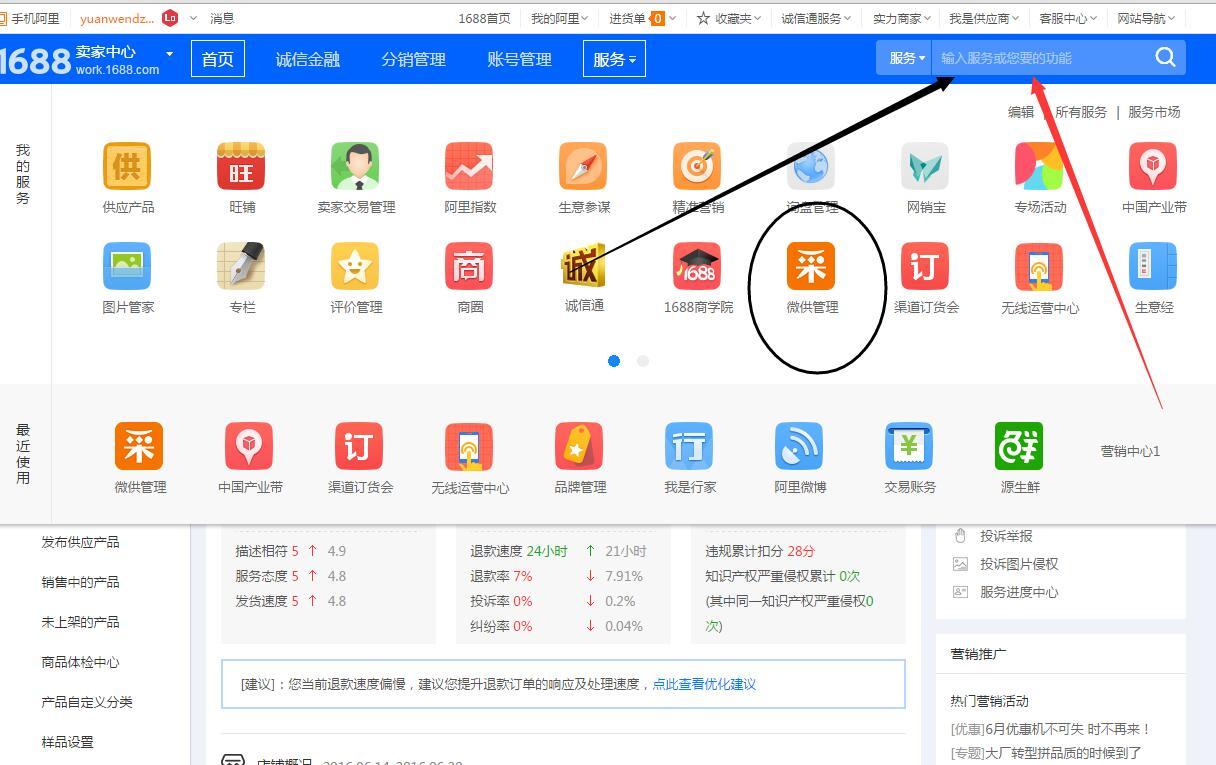1216x765 pixels.
Task: Open the 阿里微博 icon
Action: [x=799, y=446]
